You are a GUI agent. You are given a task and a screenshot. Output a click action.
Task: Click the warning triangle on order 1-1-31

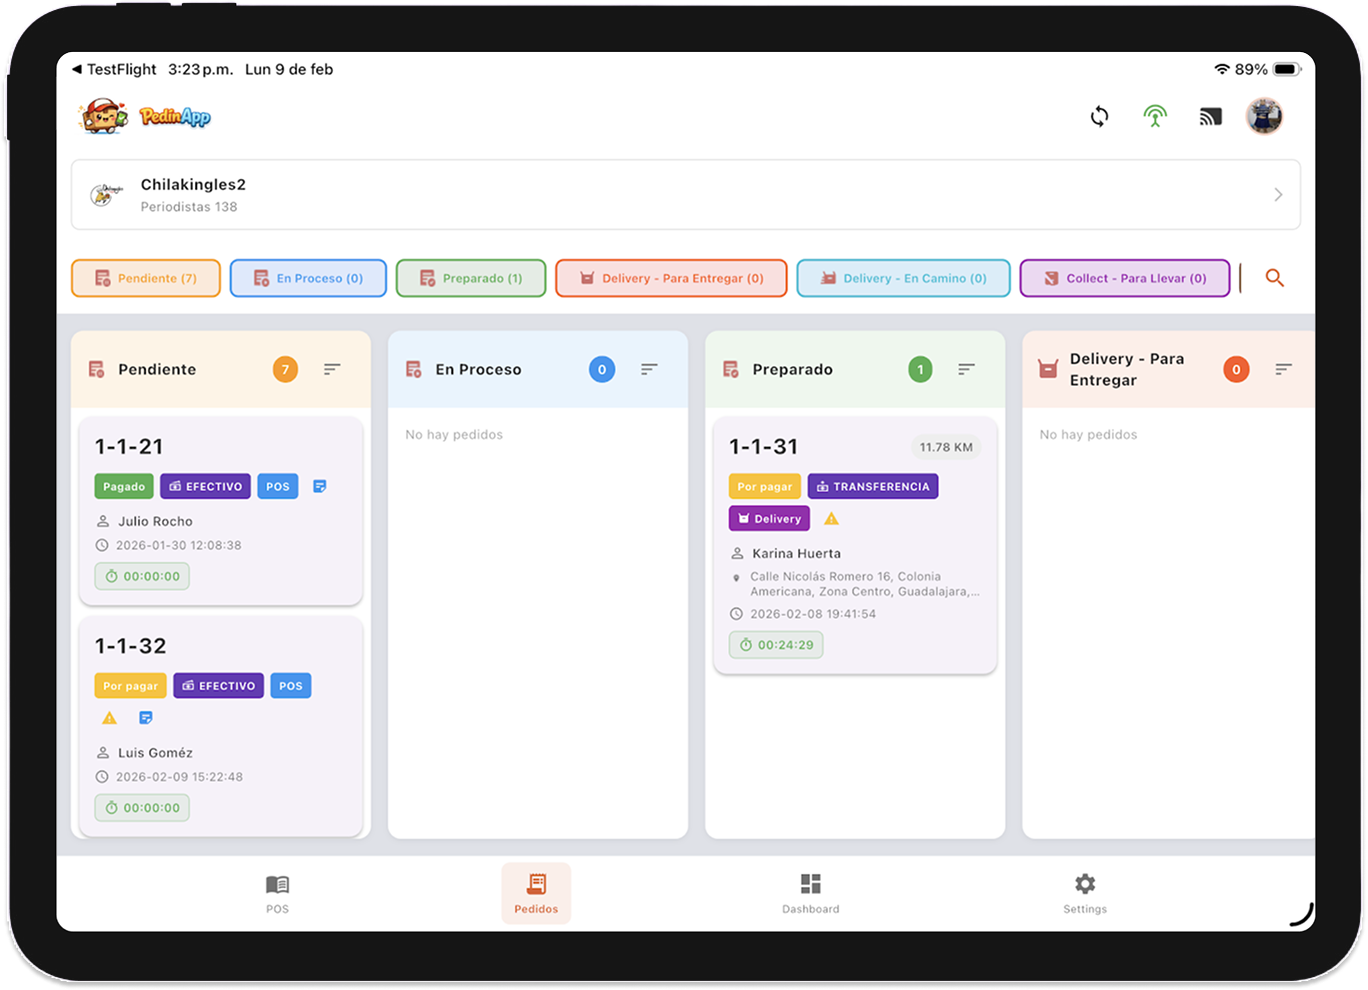tap(831, 518)
